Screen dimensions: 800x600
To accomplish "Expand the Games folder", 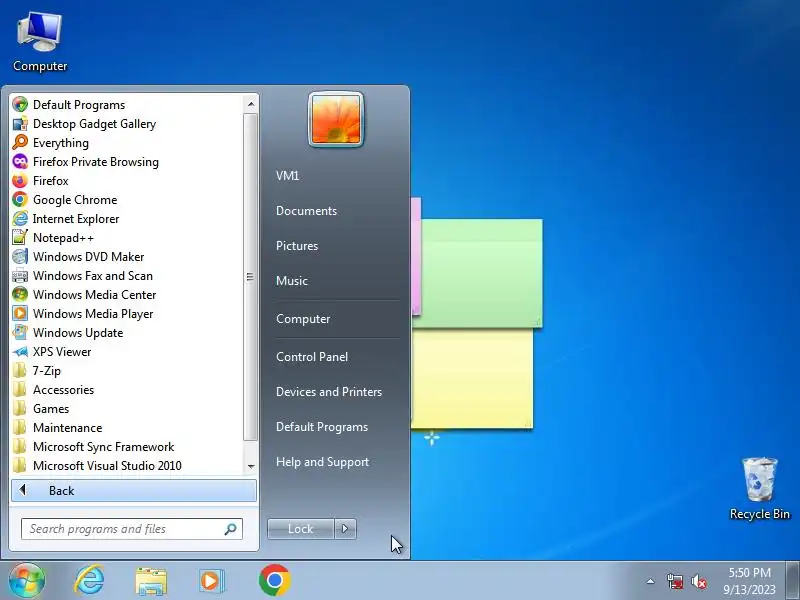I will point(127,409).
